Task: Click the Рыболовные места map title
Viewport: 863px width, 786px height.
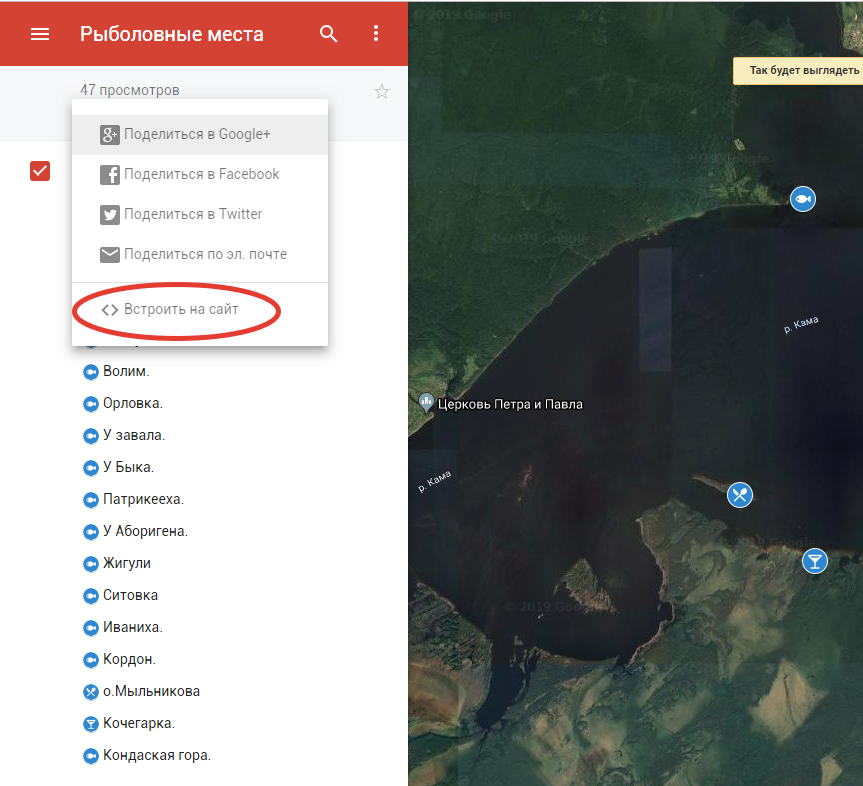Action: 172,34
